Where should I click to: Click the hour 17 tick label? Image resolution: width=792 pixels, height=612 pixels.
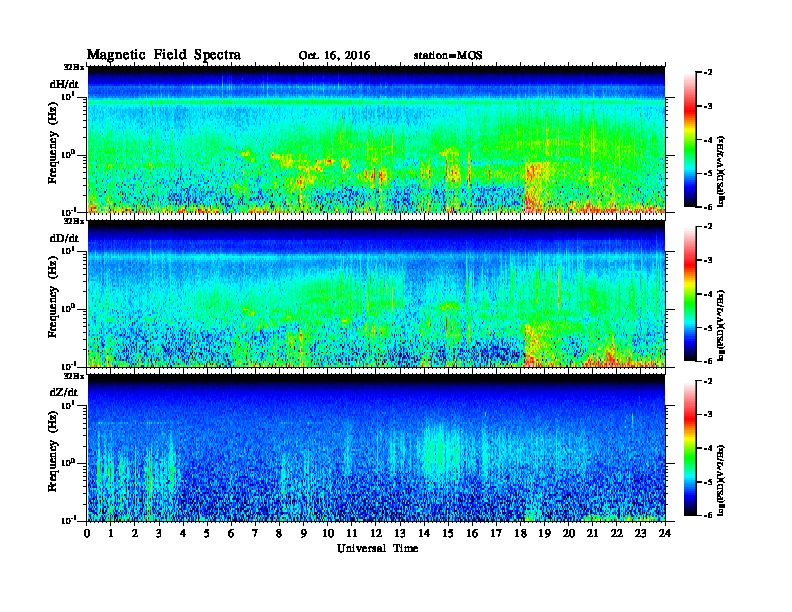coord(496,533)
